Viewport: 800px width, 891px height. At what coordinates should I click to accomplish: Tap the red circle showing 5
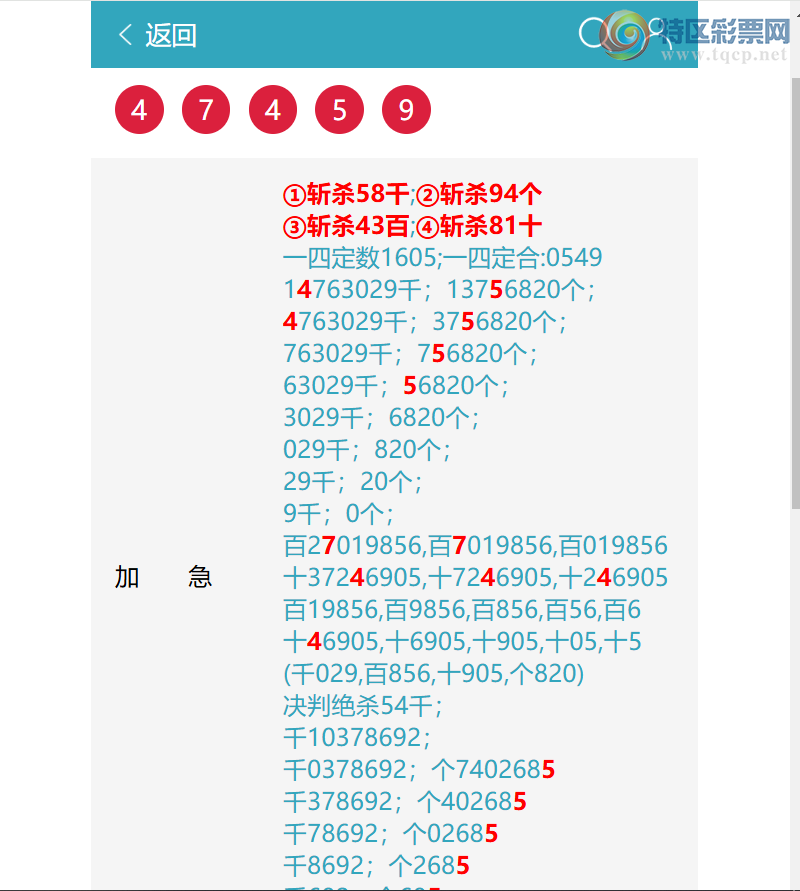[x=339, y=109]
